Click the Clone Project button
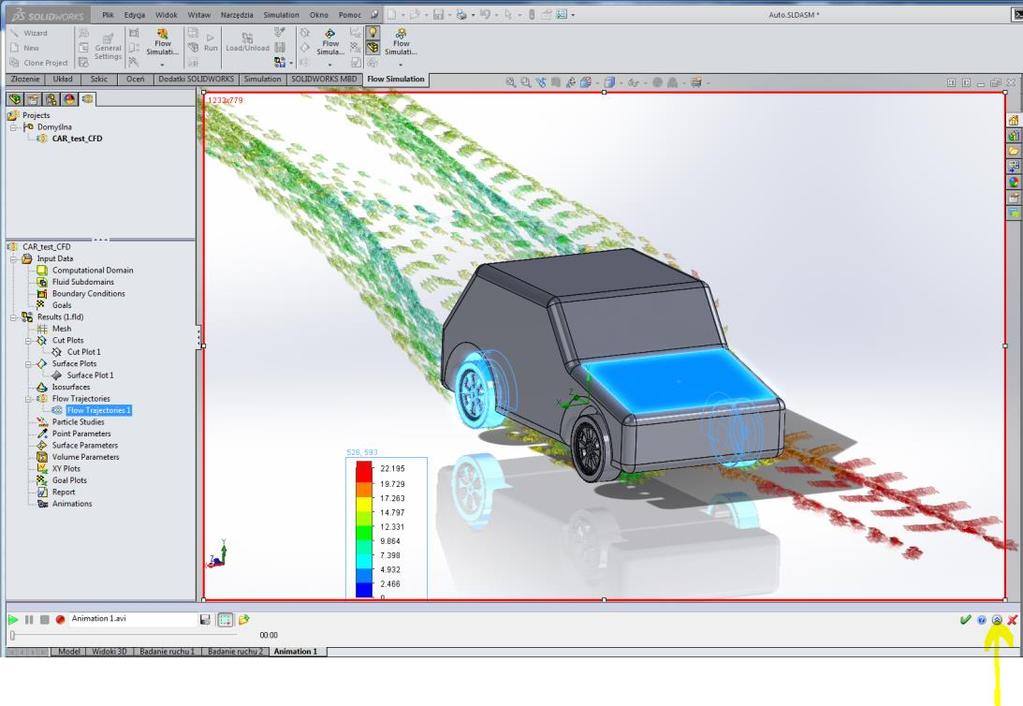The image size is (1023, 706). coord(38,63)
